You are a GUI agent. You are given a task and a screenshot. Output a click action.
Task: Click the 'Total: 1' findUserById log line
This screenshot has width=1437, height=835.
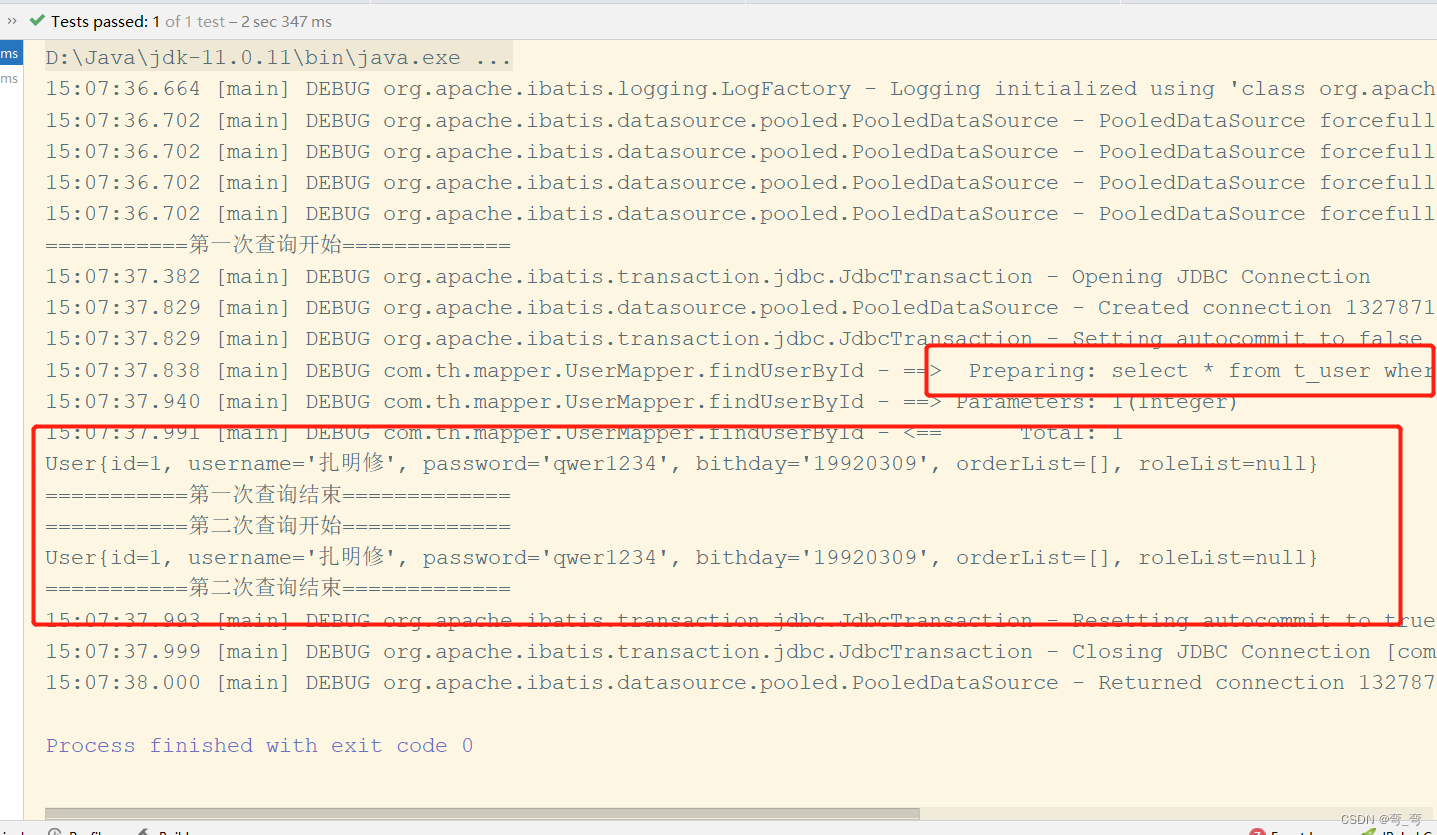(584, 433)
